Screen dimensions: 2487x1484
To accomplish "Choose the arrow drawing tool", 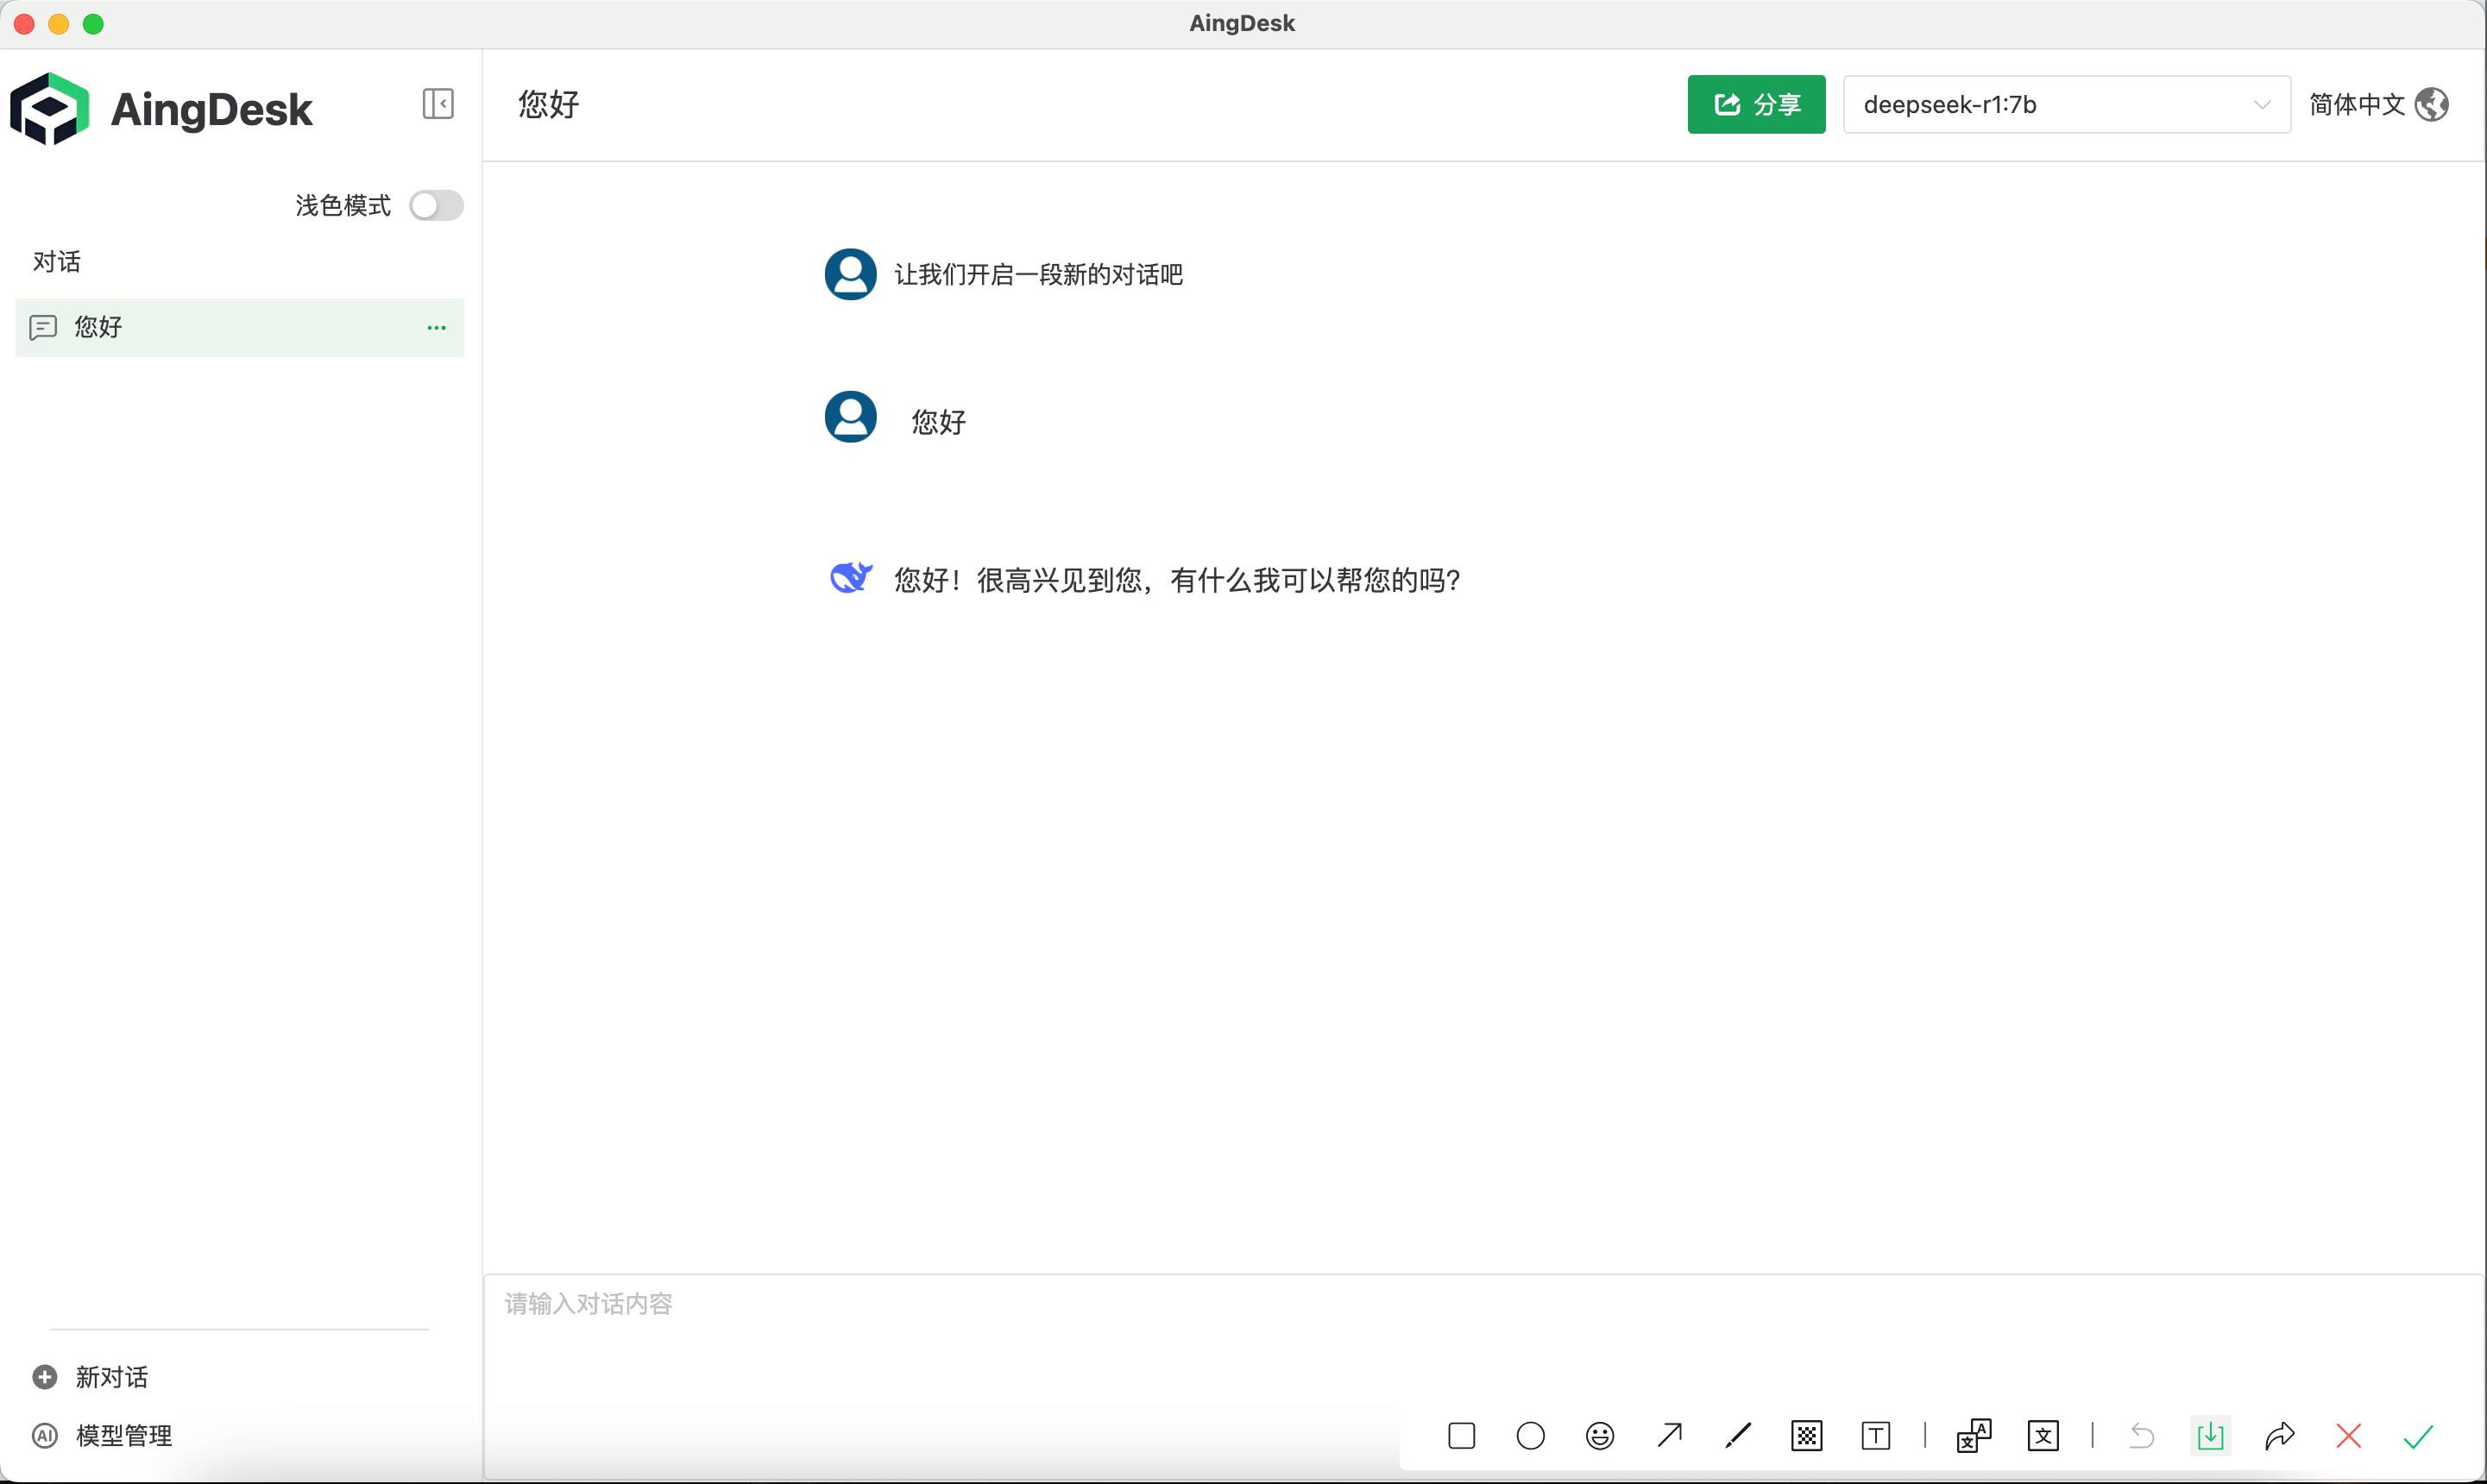I will click(1669, 1436).
